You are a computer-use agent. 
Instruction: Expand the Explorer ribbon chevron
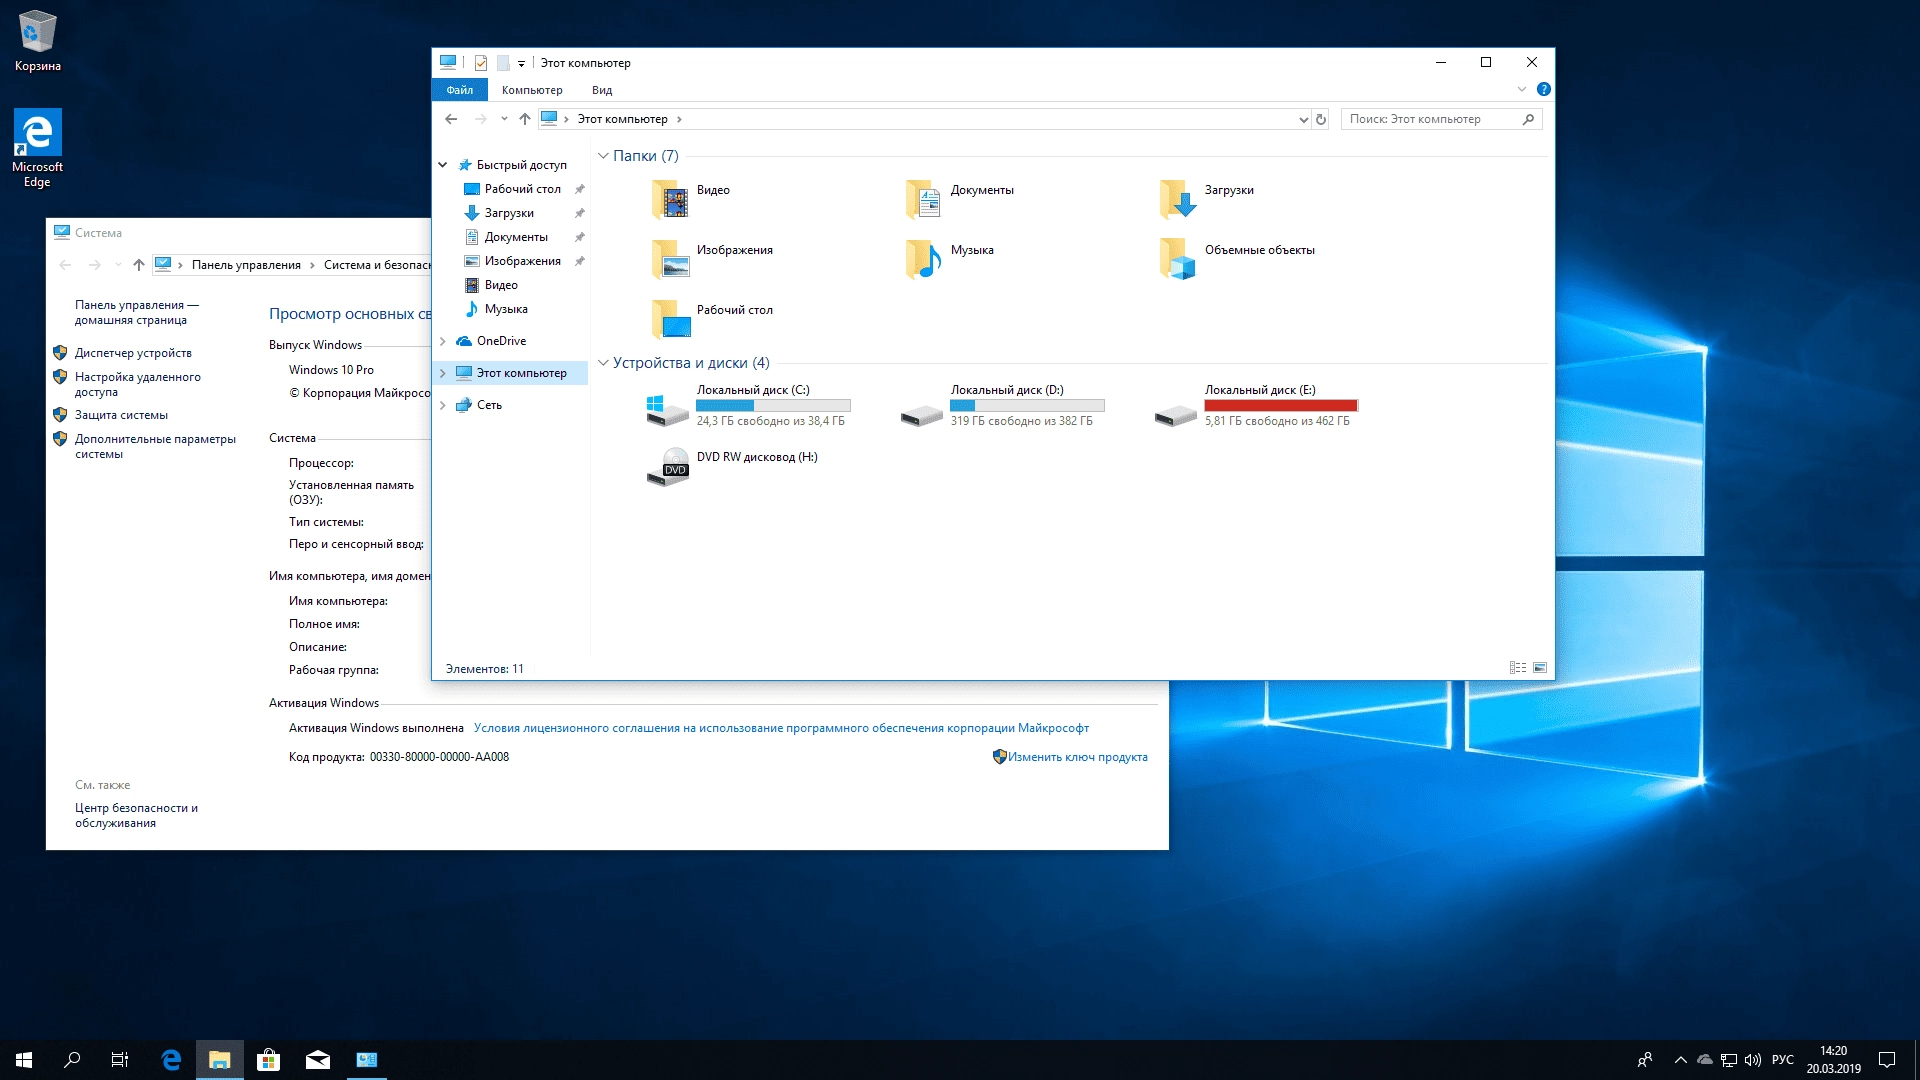(1522, 89)
